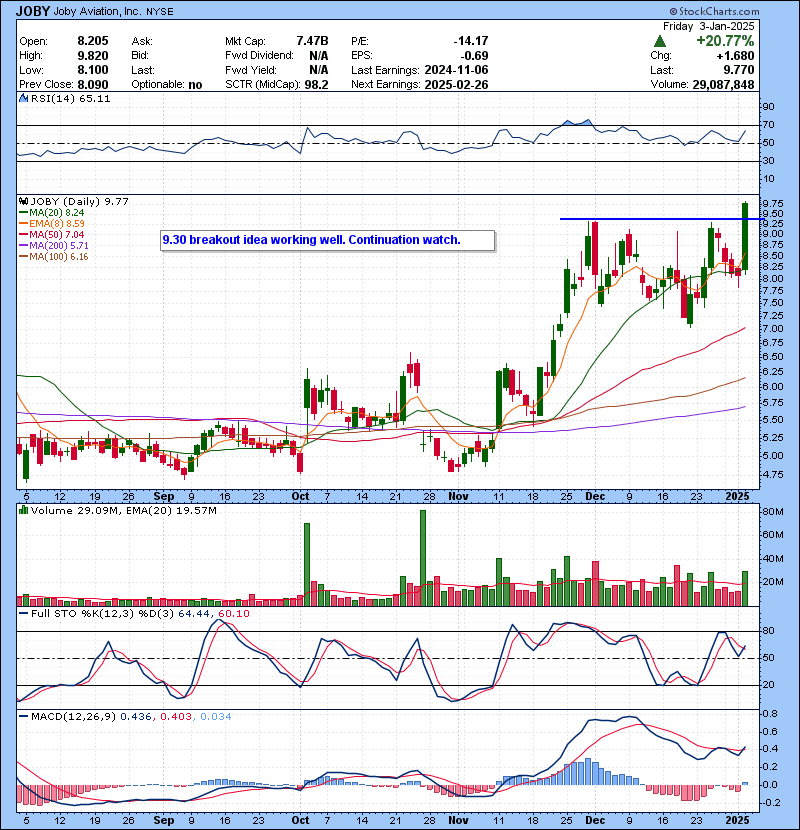Click the JOBY (Daily) 9.77 chart label

(x=79, y=201)
